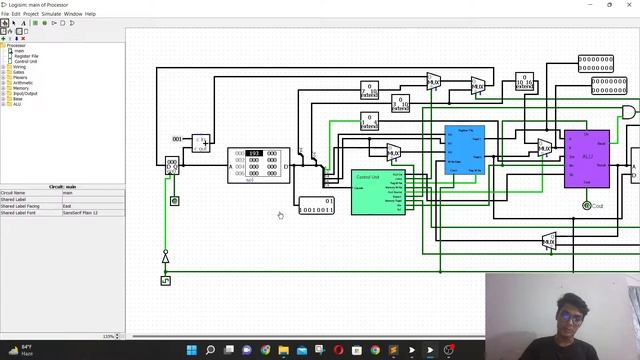Click the MUX next to the ALU
The image size is (640, 360).
tap(544, 148)
